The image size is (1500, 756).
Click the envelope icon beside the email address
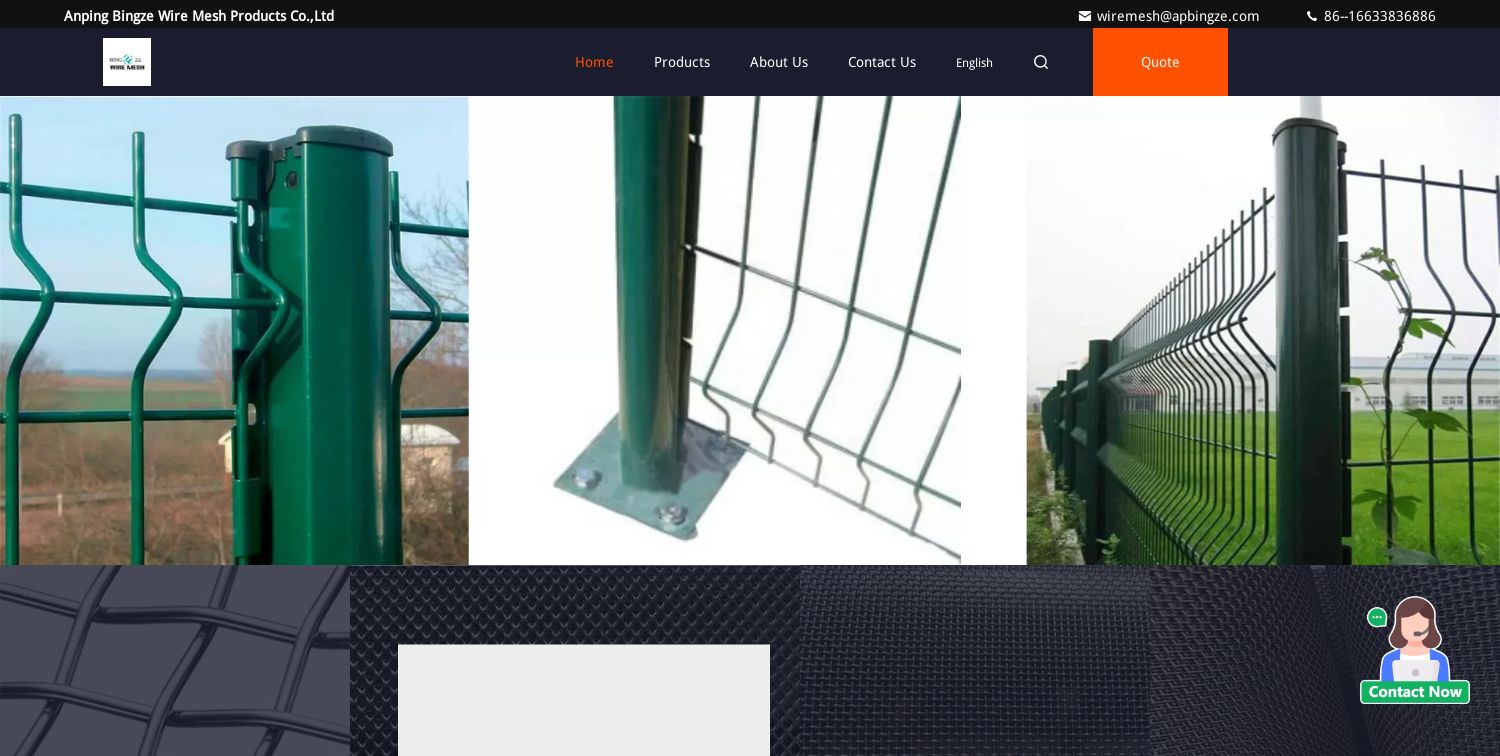pyautogui.click(x=1085, y=16)
